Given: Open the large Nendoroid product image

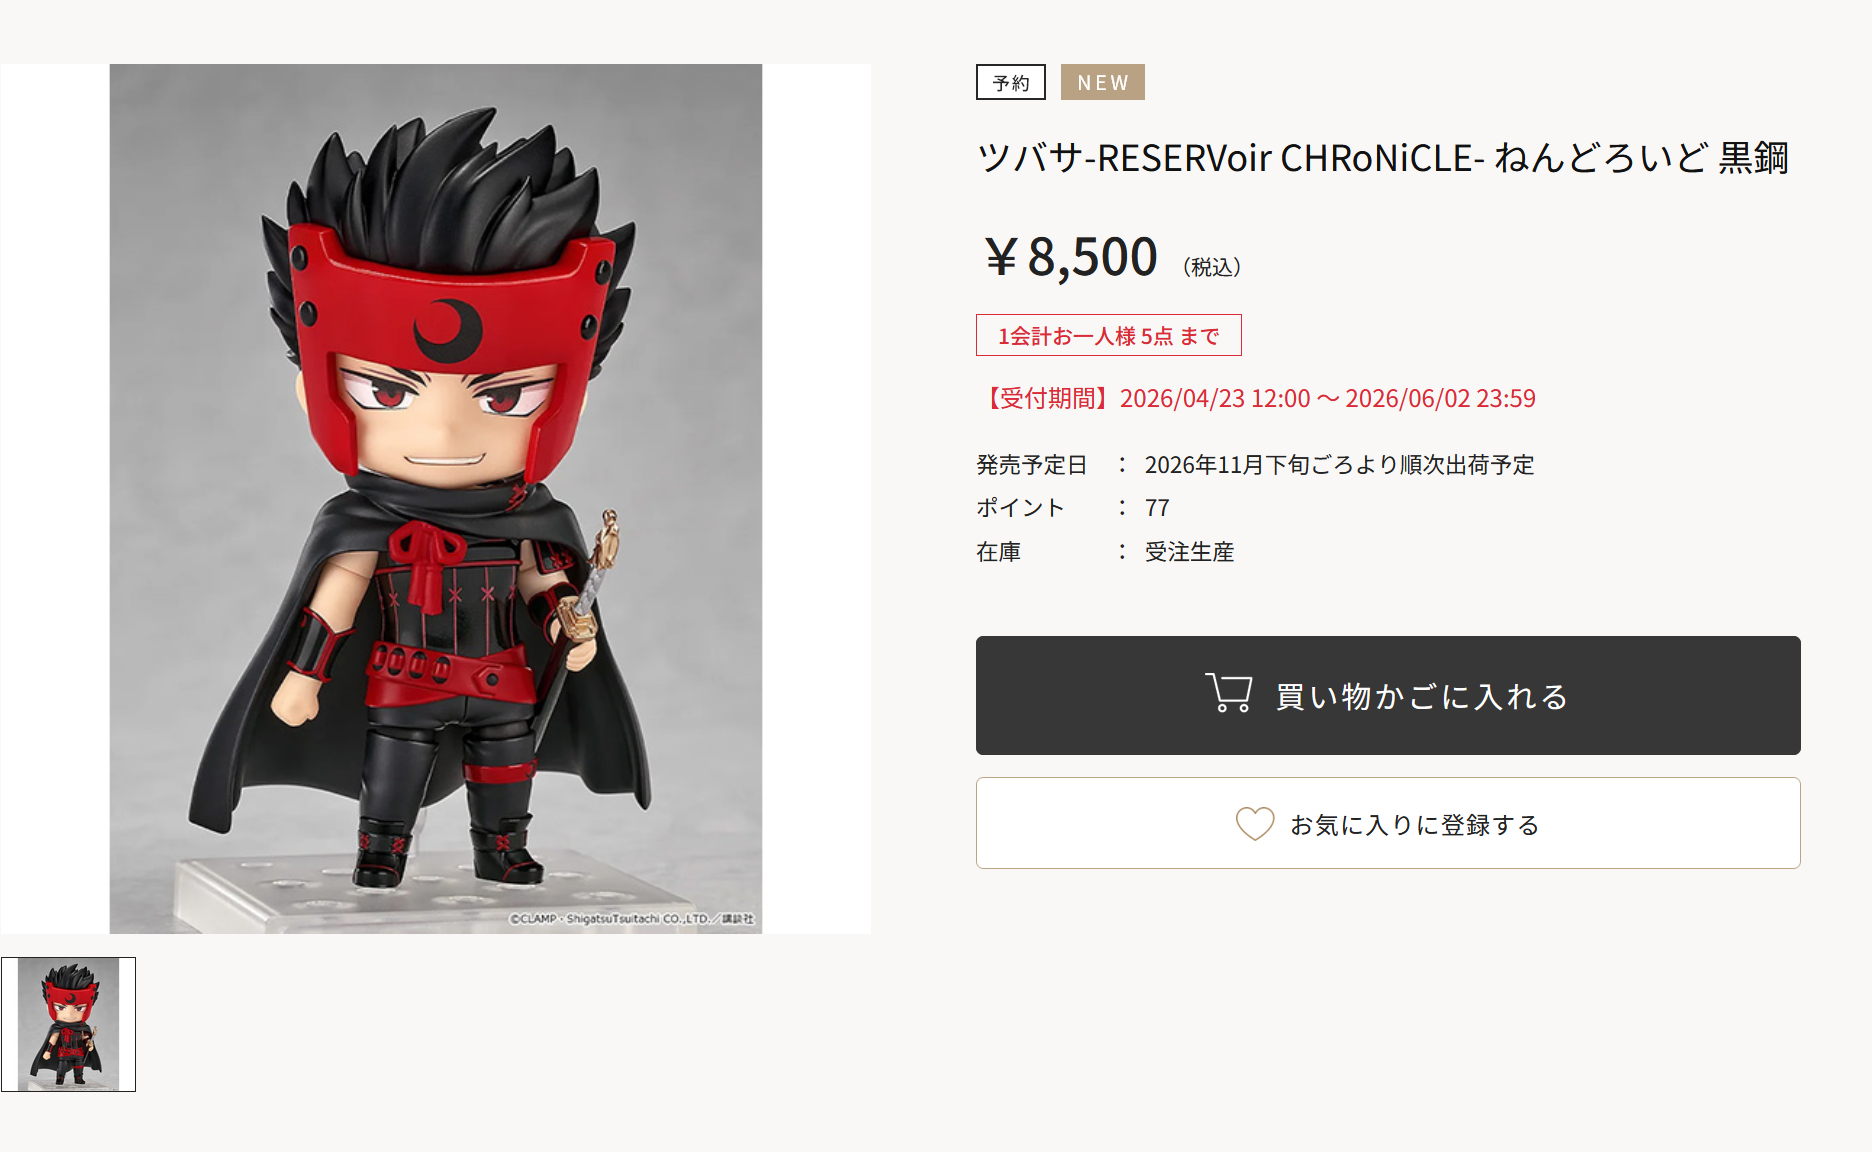Looking at the screenshot, I should tap(436, 499).
